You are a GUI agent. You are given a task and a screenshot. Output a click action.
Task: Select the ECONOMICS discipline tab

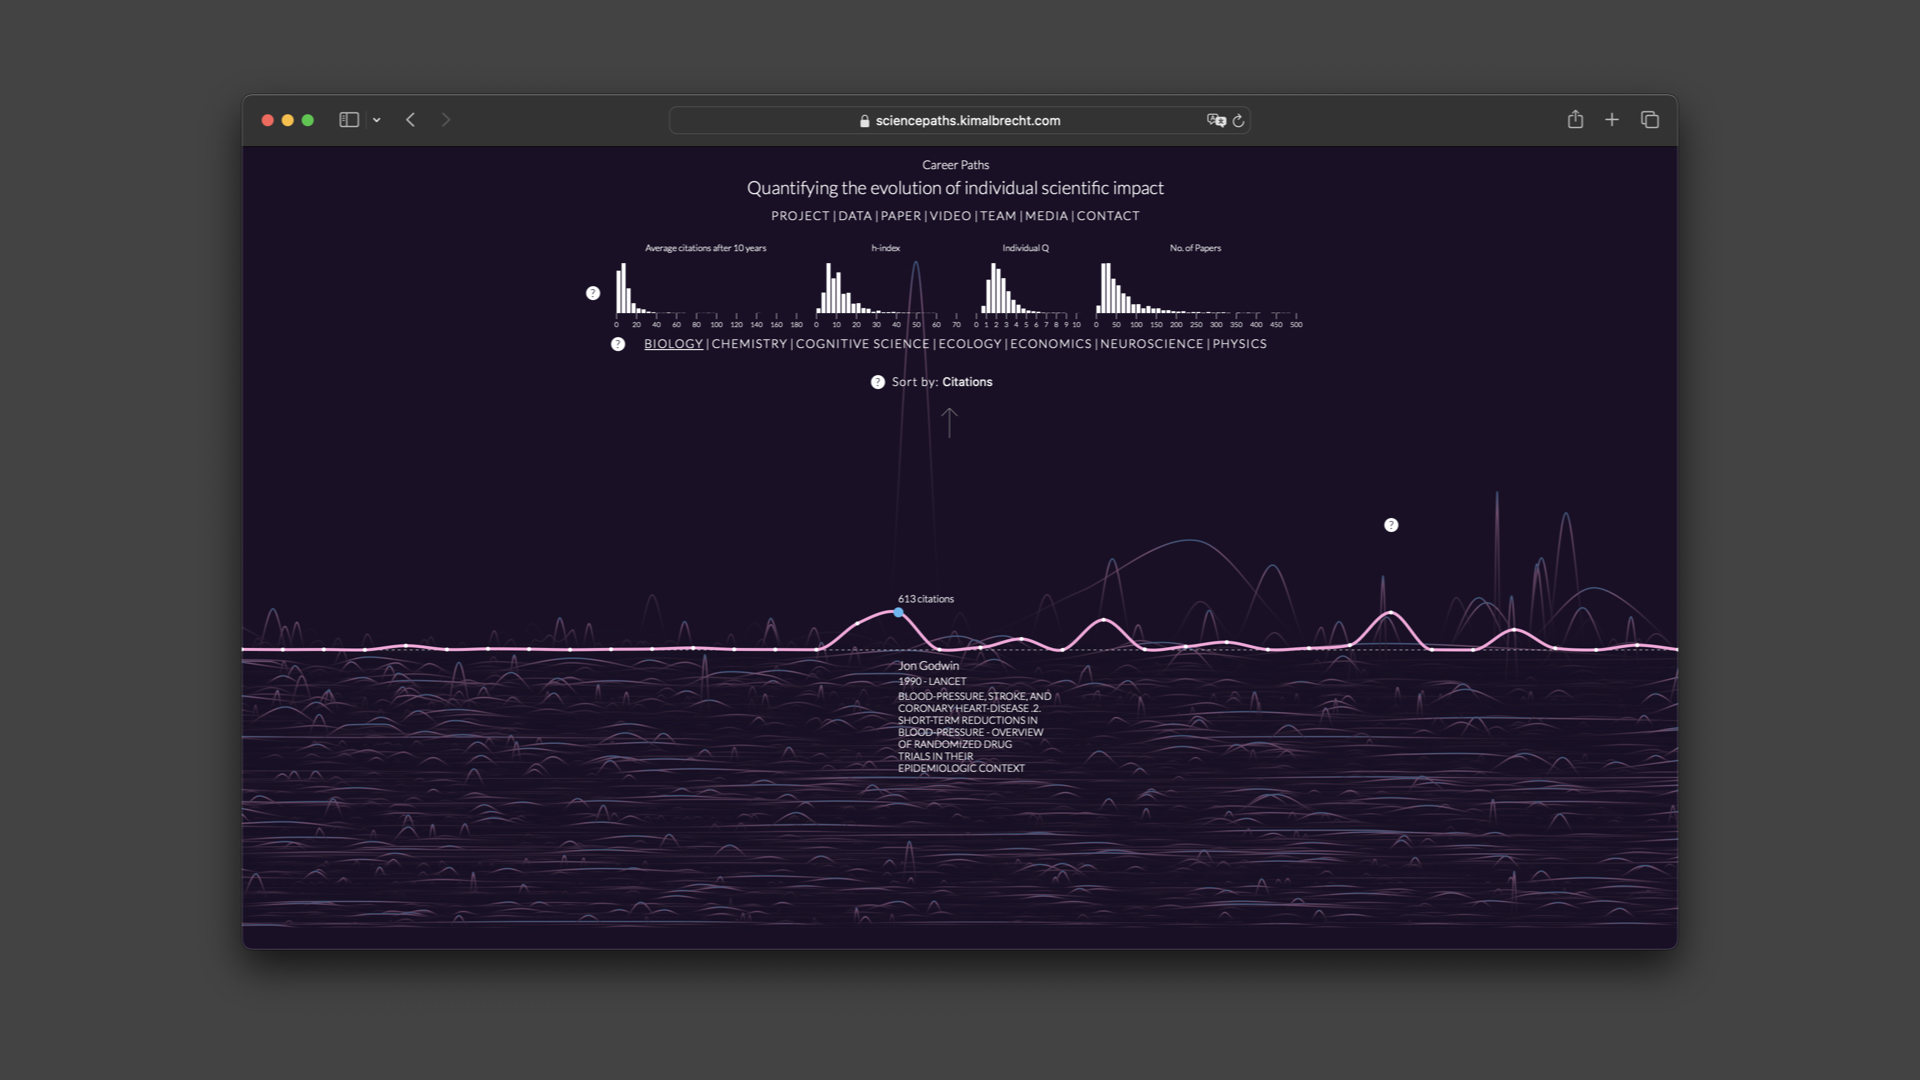pos(1051,344)
